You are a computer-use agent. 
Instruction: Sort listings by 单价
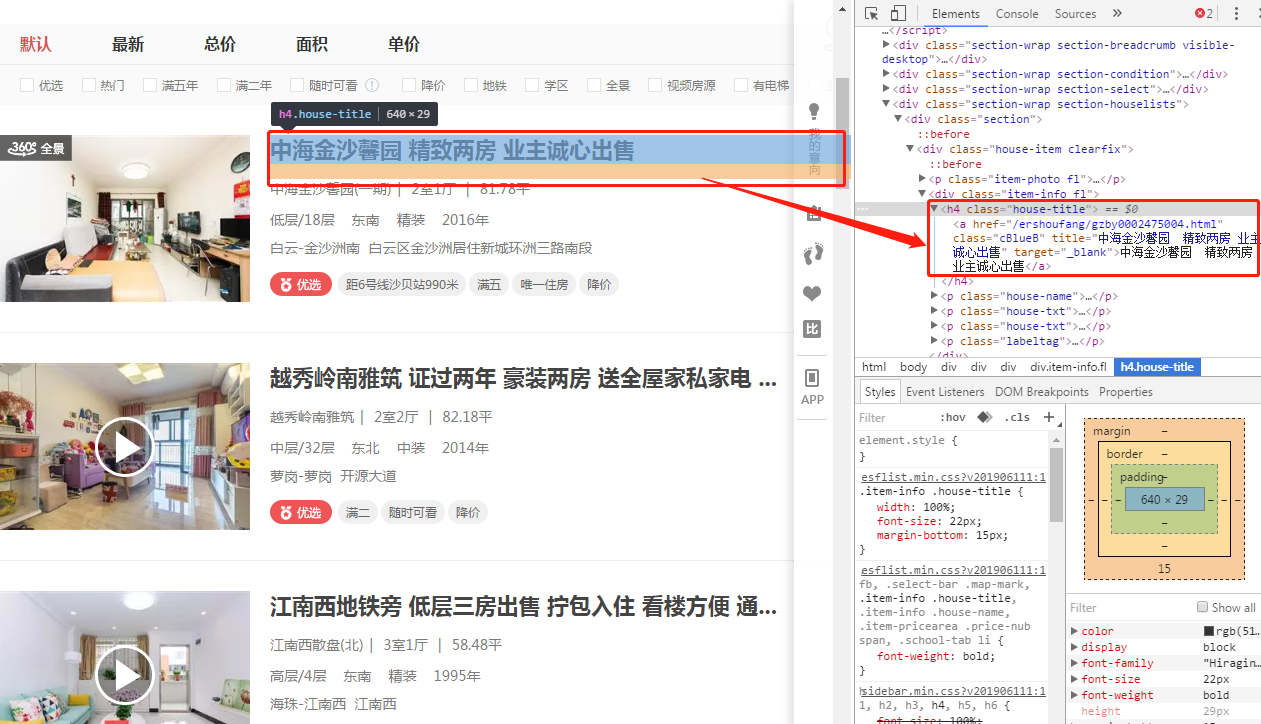tap(404, 44)
